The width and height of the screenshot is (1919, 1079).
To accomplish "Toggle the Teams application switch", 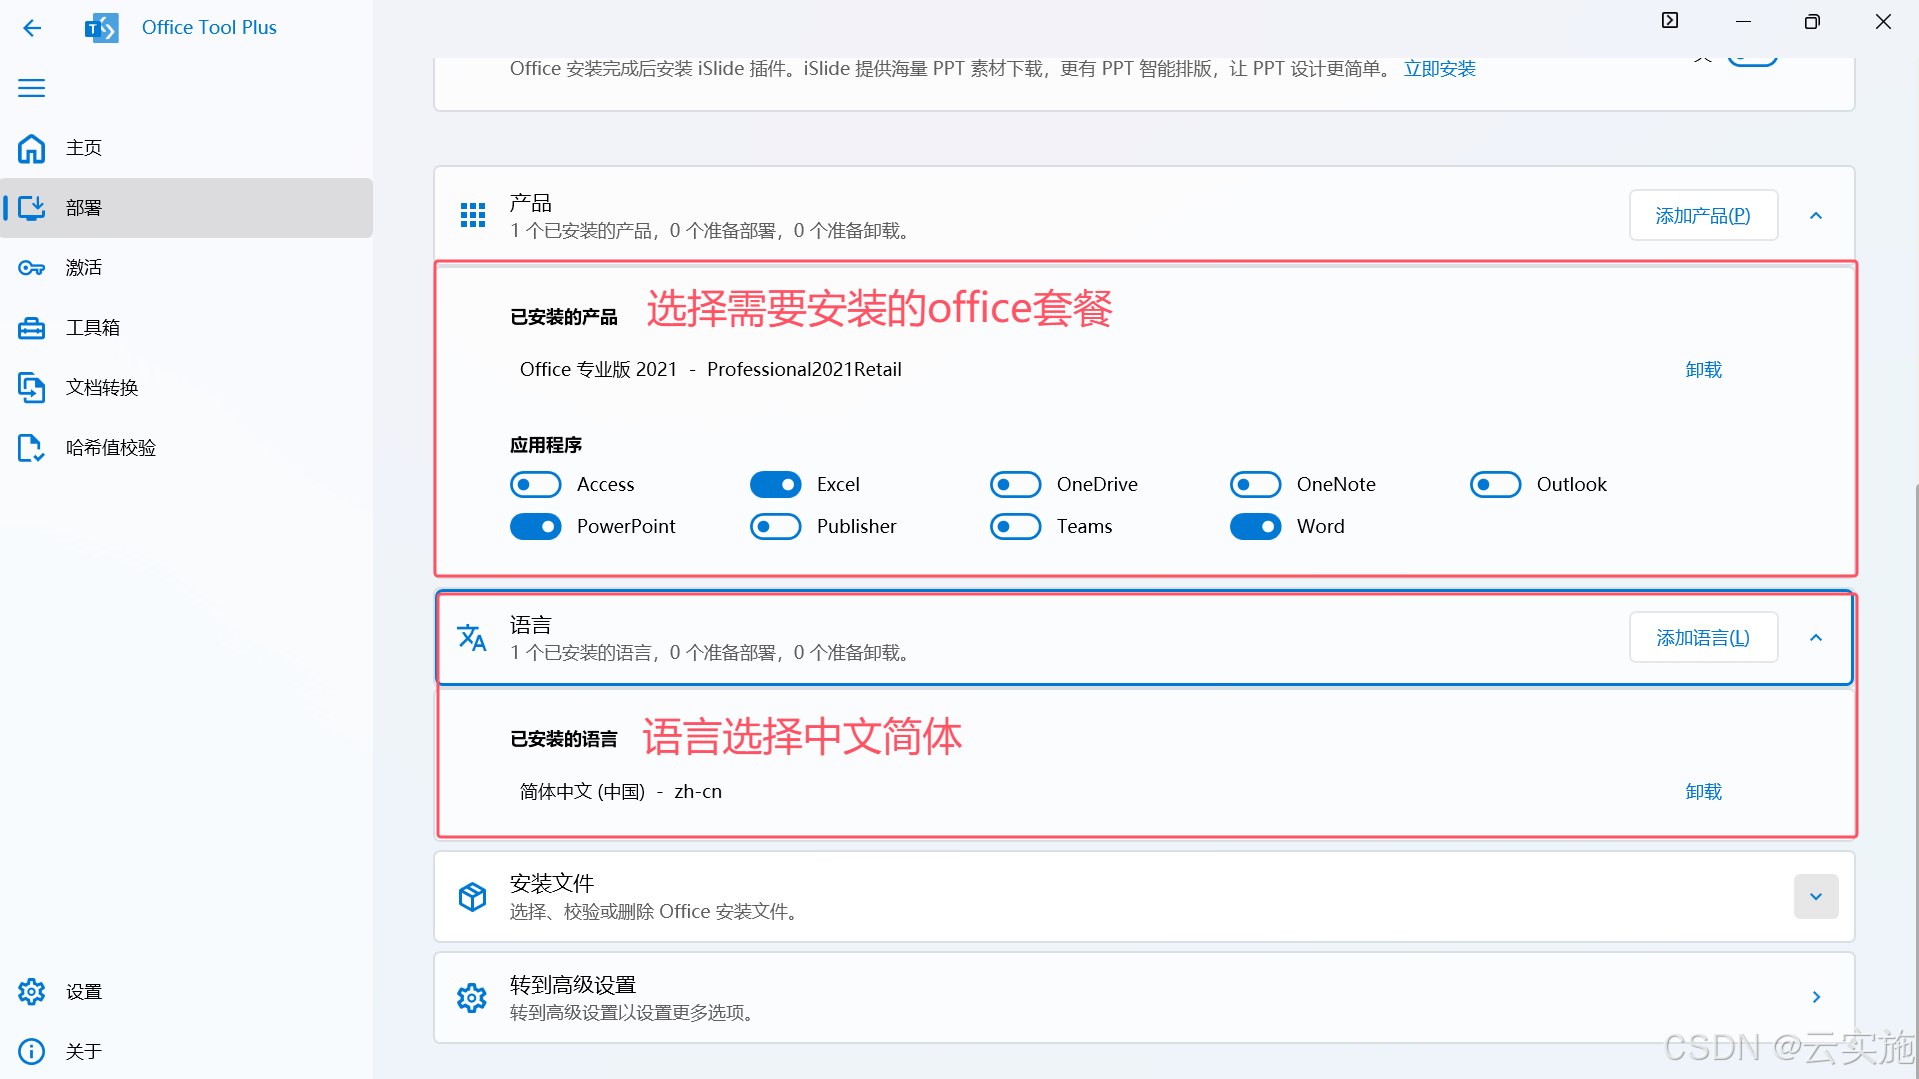I will tap(1016, 527).
